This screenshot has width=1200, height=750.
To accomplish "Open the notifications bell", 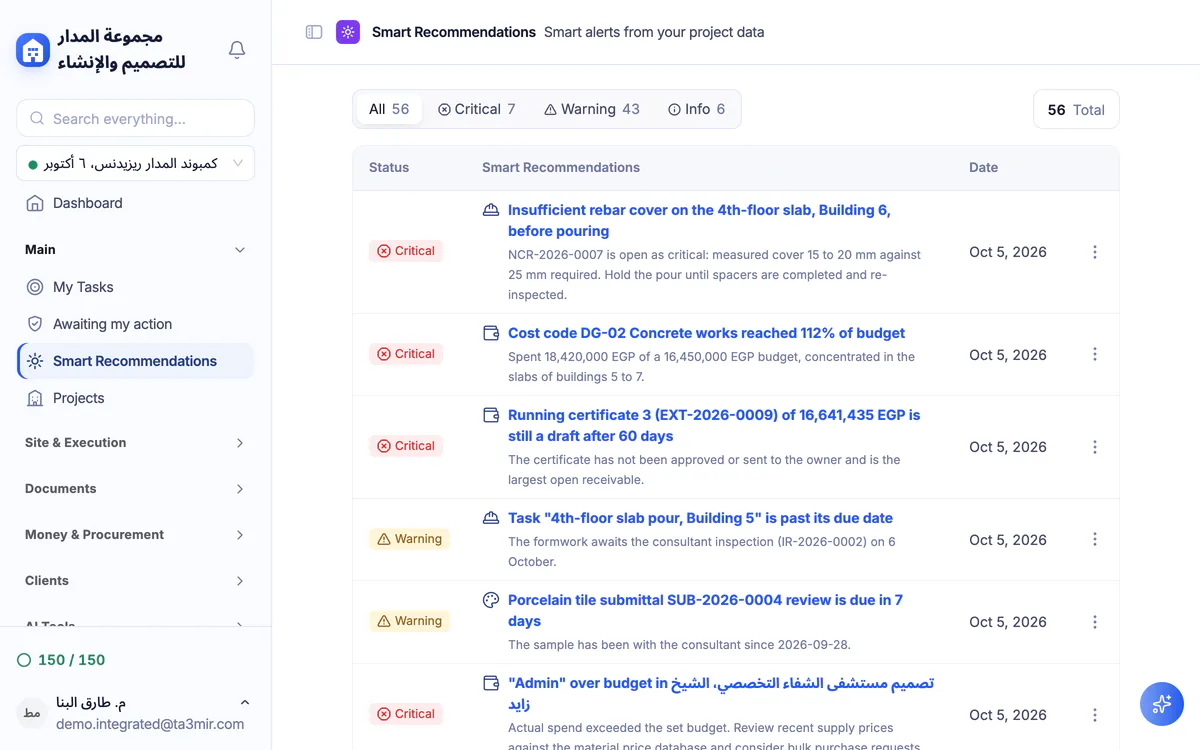I will 237,50.
